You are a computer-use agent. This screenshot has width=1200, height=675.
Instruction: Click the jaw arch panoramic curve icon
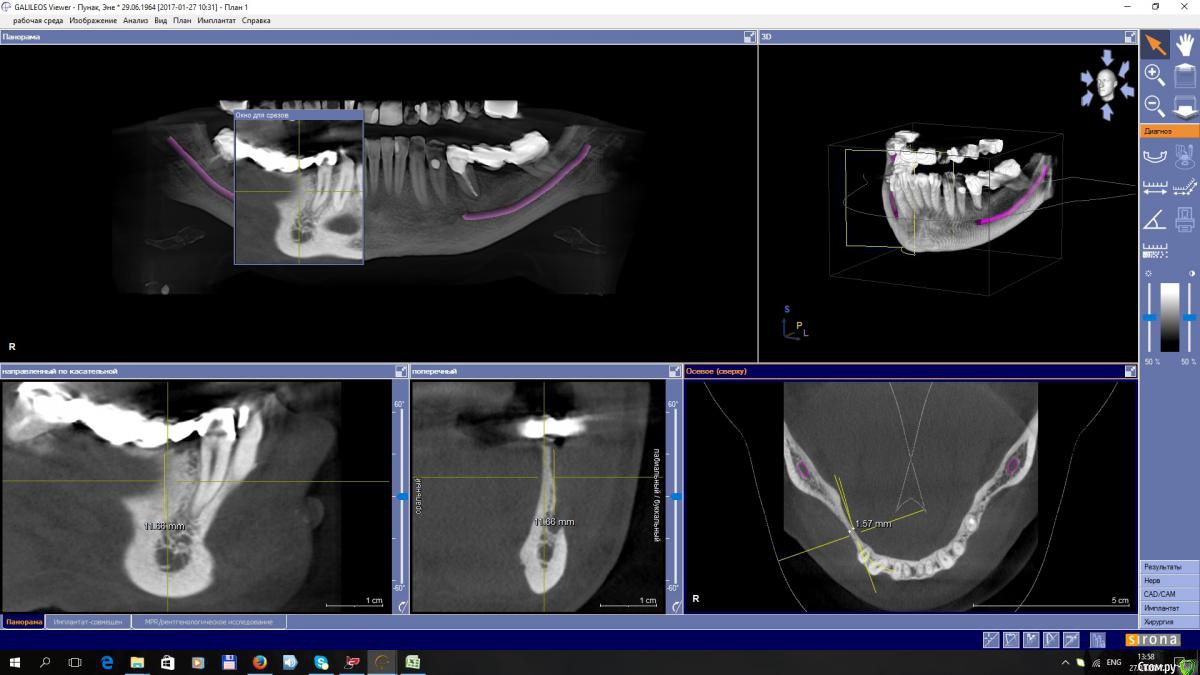(x=1154, y=155)
